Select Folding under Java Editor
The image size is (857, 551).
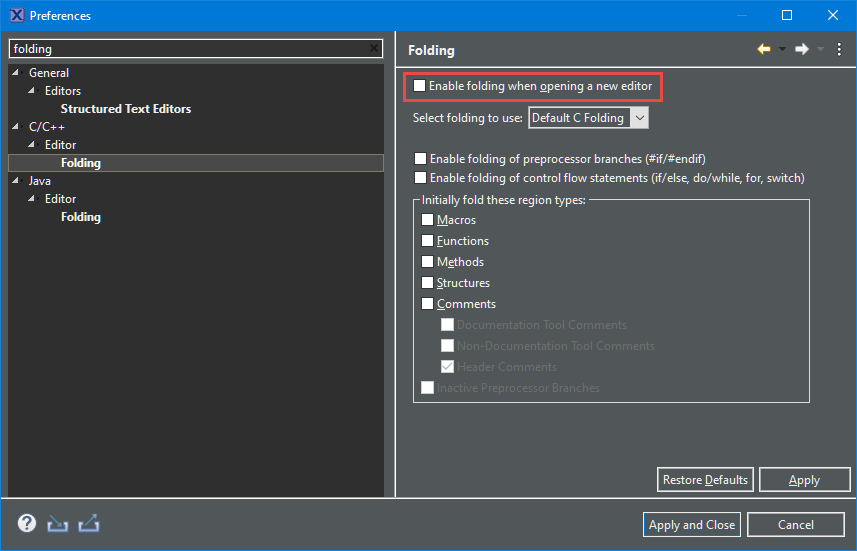click(80, 217)
